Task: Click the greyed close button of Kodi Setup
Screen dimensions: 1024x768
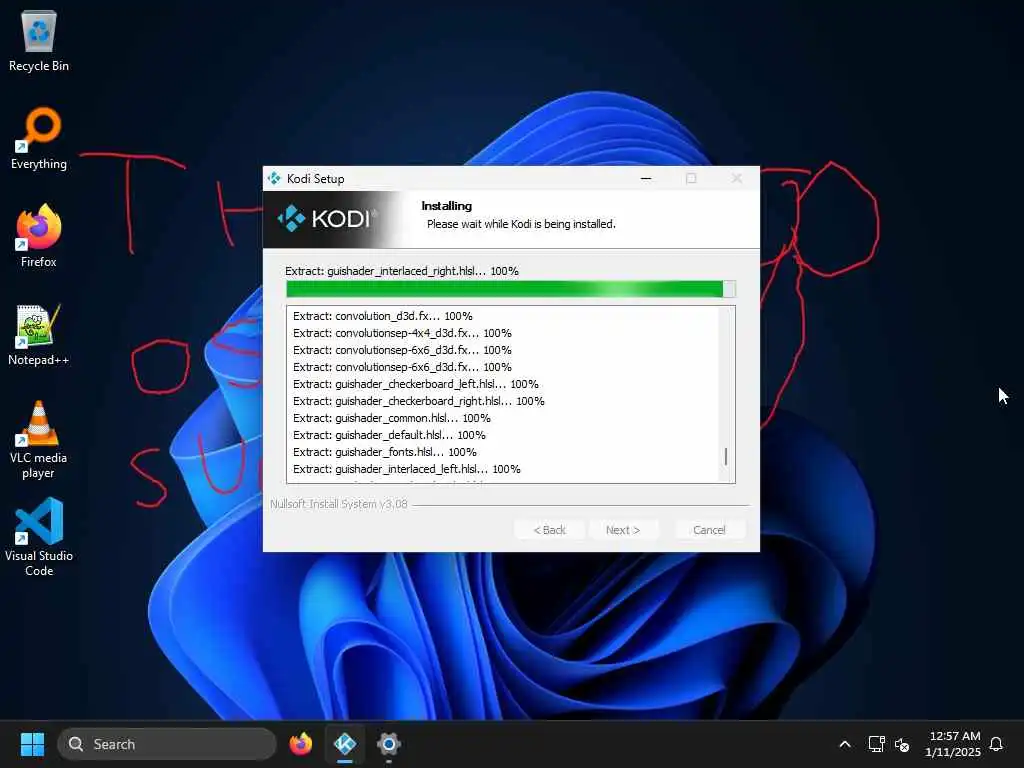Action: 737,178
